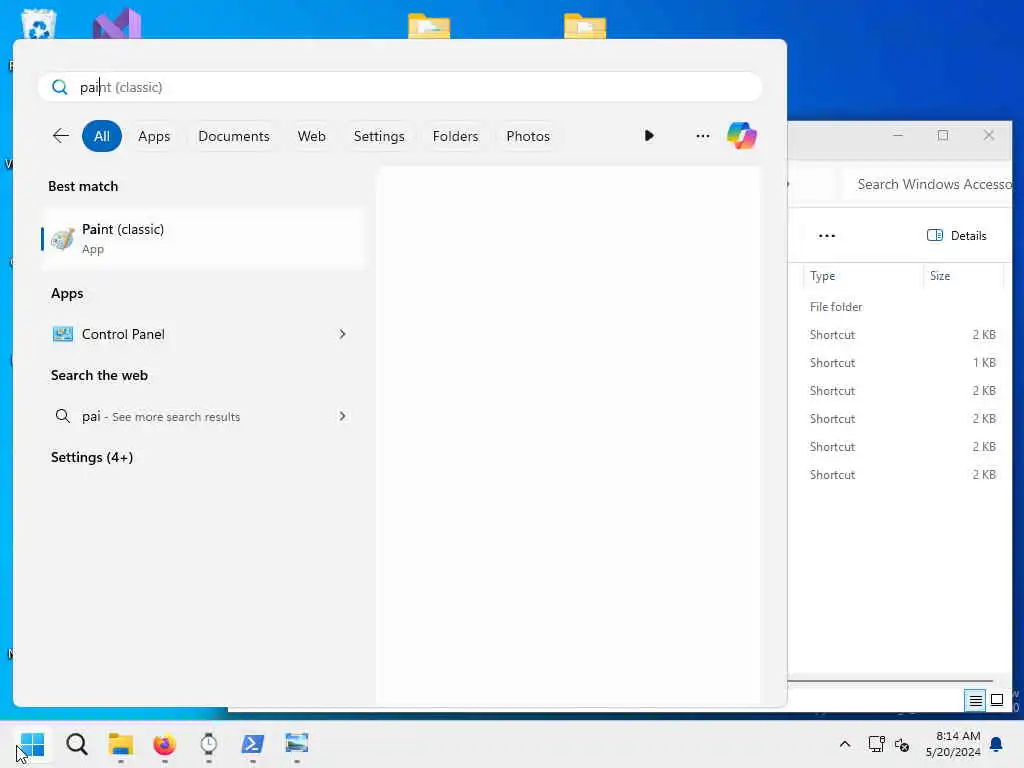This screenshot has height=768, width=1024.
Task: Click network status tray icon
Action: (x=876, y=744)
